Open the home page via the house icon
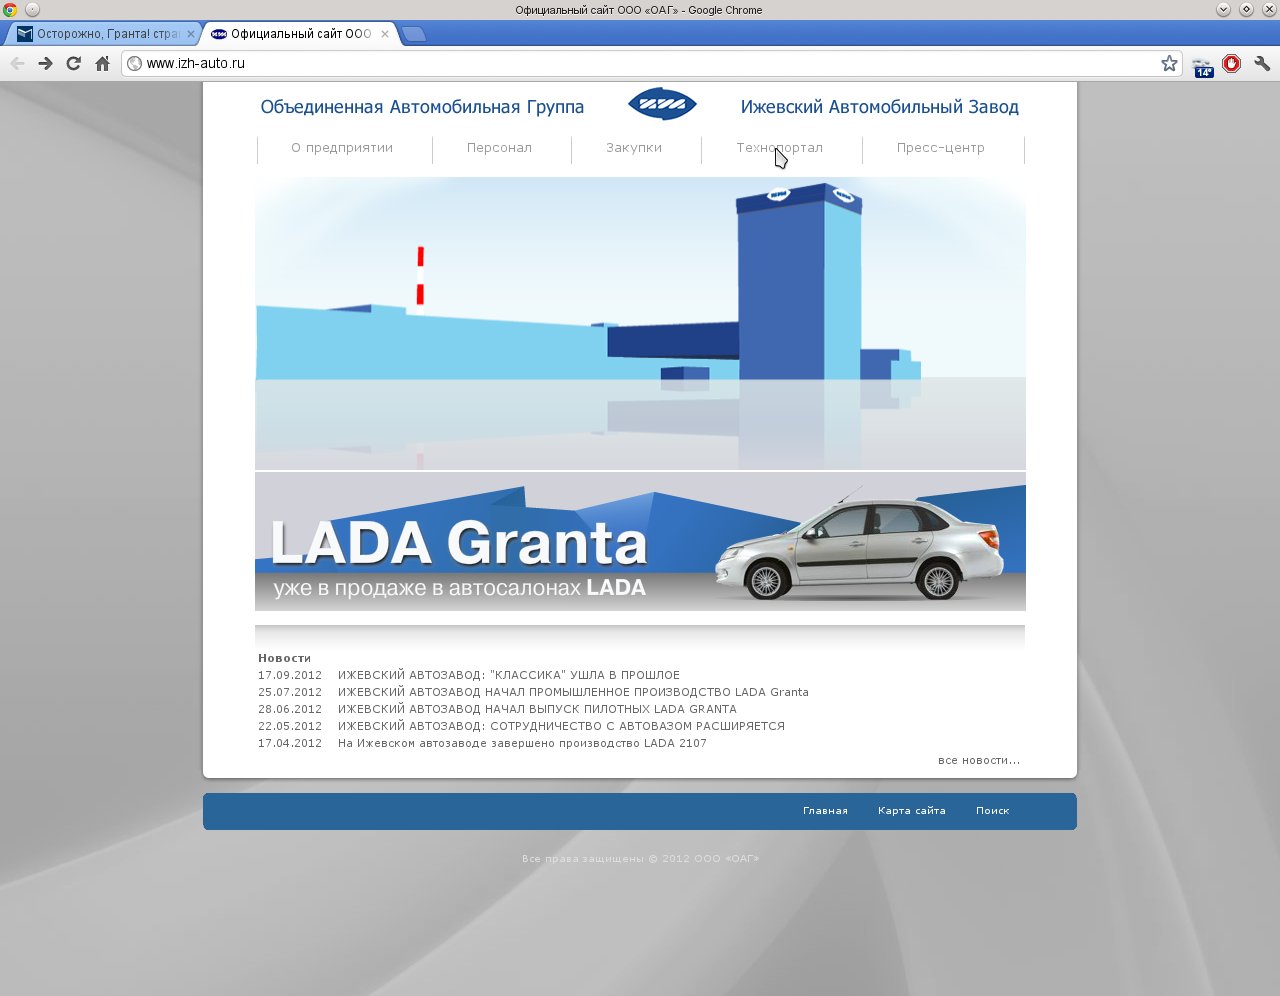 [x=102, y=63]
